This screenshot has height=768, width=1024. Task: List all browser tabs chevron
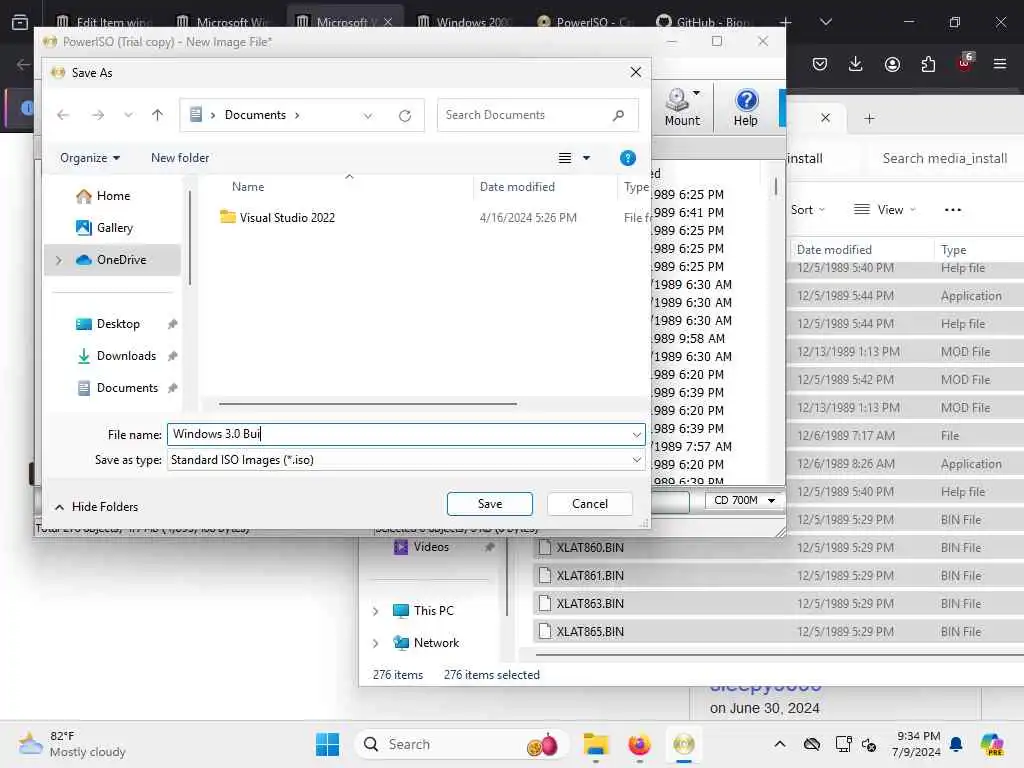click(826, 22)
